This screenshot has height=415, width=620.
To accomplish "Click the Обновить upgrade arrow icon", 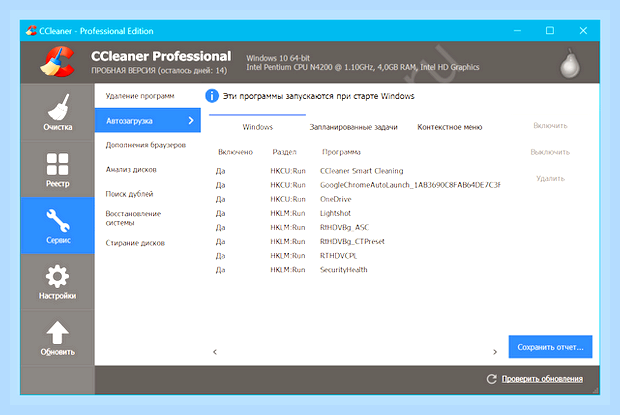I will 58,332.
